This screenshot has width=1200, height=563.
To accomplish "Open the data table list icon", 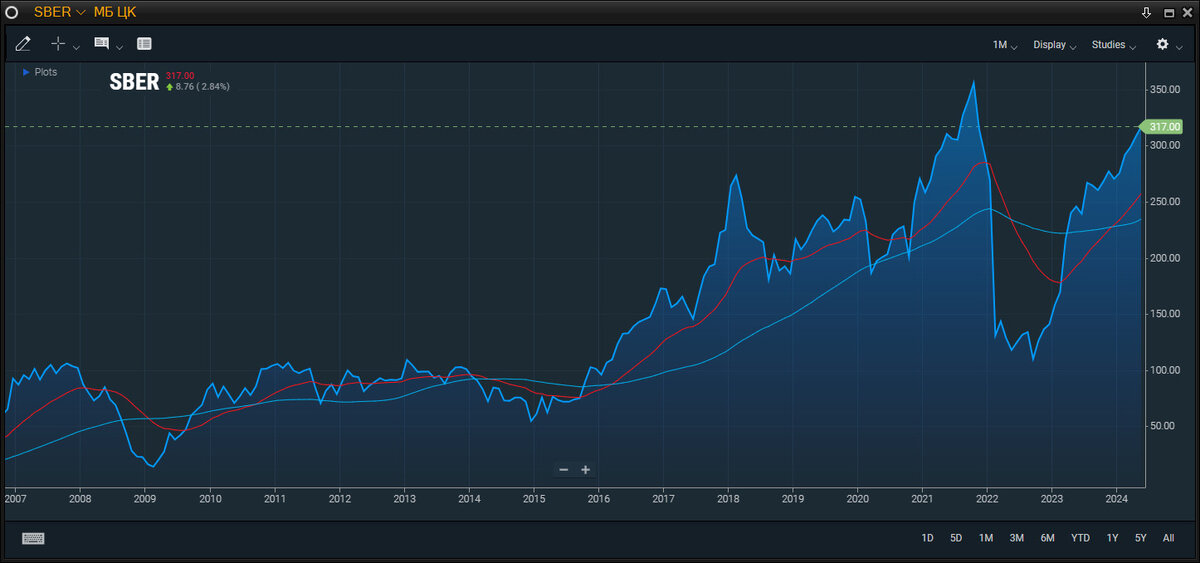I will click(x=144, y=44).
